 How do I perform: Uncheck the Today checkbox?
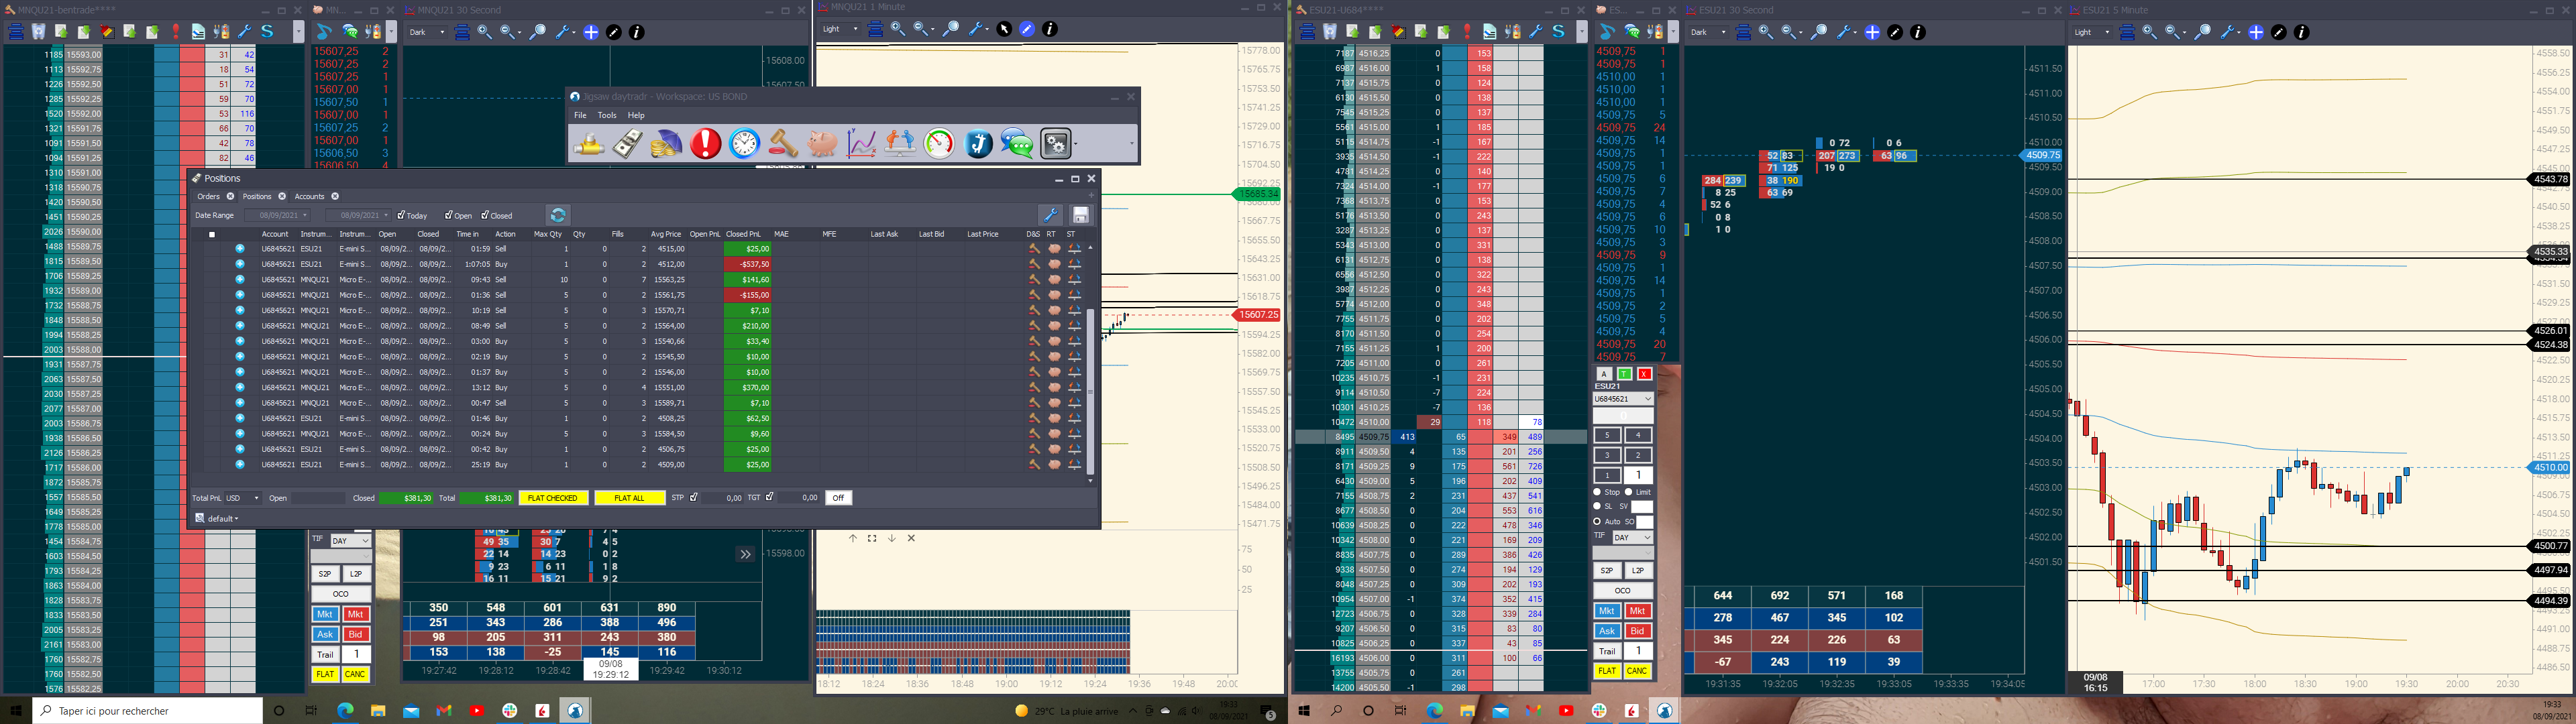(401, 215)
